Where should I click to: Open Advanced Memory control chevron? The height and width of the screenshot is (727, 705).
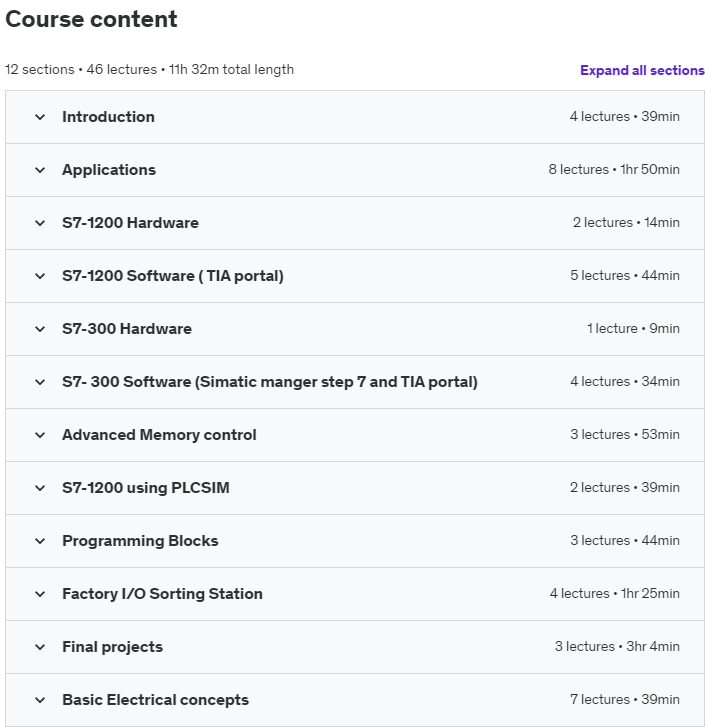(x=40, y=435)
